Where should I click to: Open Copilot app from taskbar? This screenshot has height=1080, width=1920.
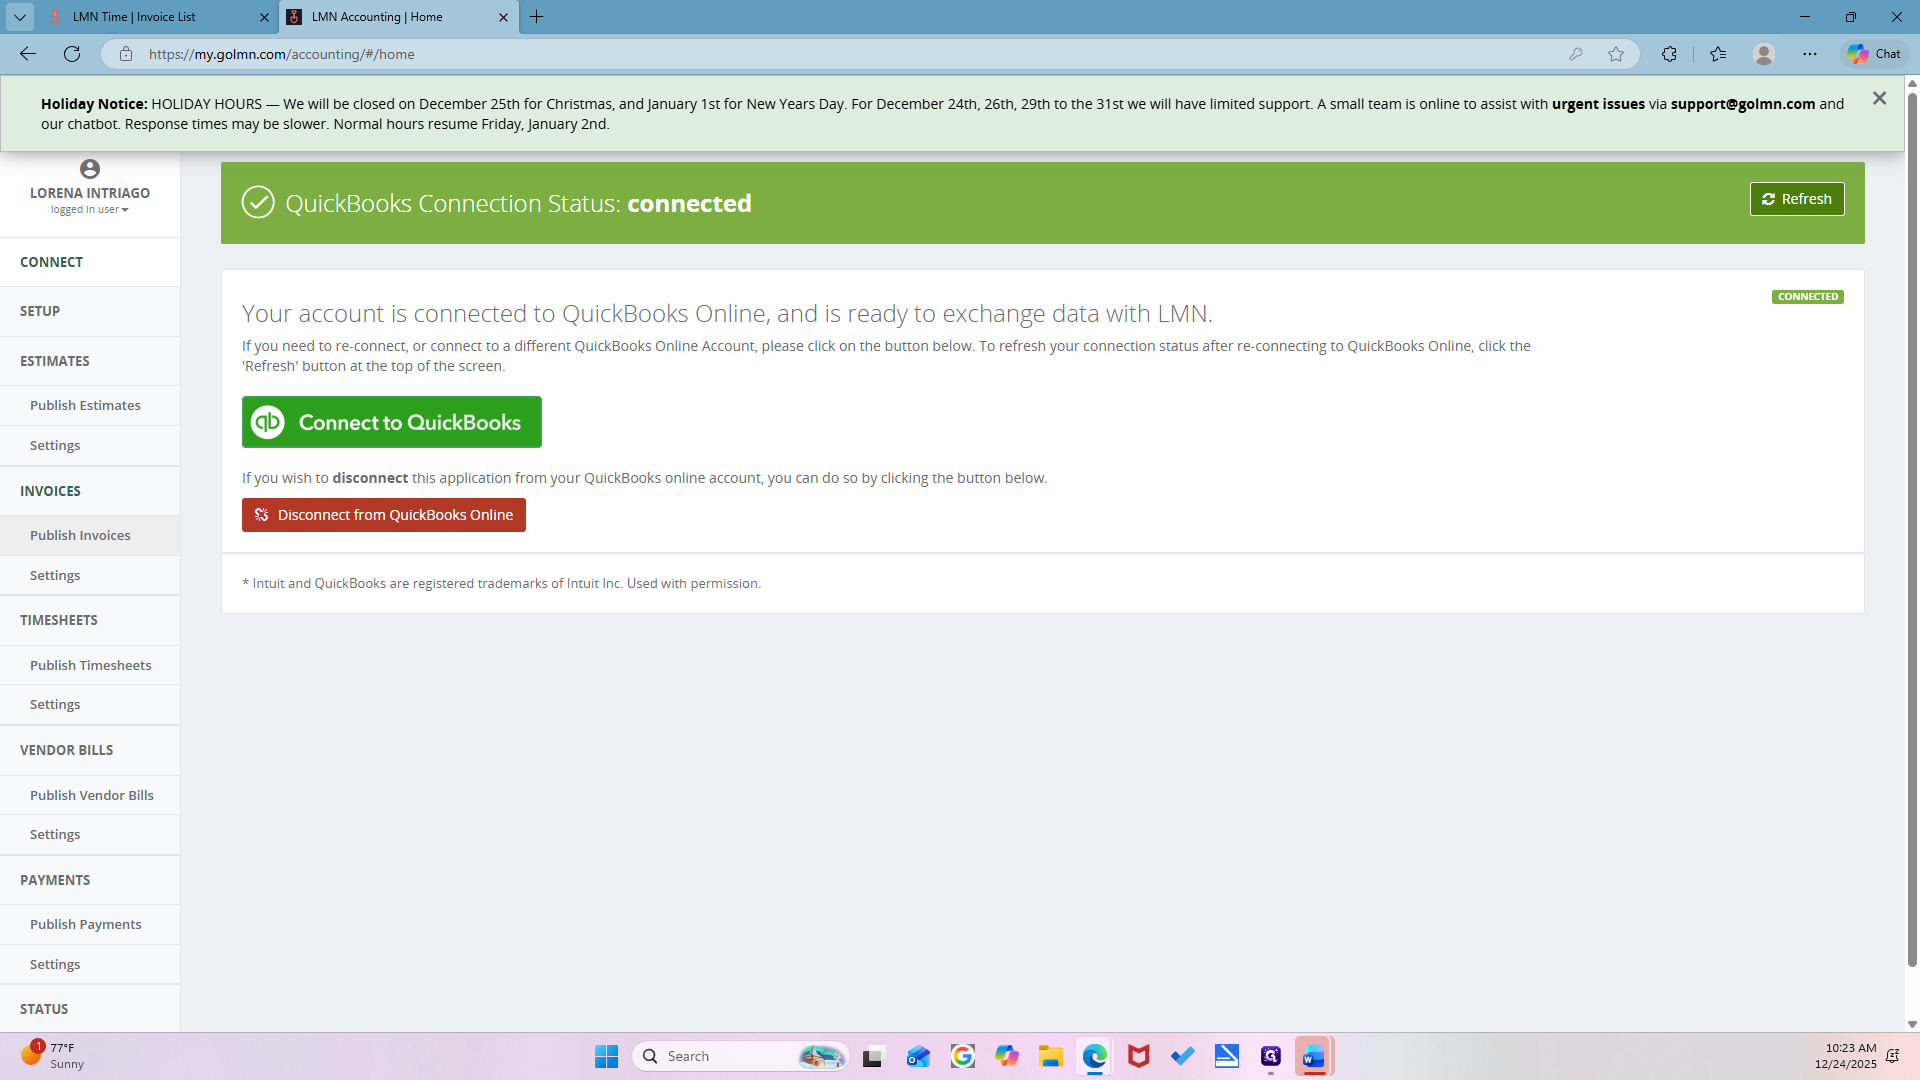[x=1007, y=1056]
